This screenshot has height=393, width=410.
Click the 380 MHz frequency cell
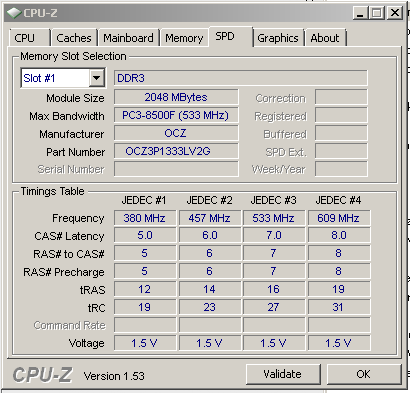coord(145,218)
